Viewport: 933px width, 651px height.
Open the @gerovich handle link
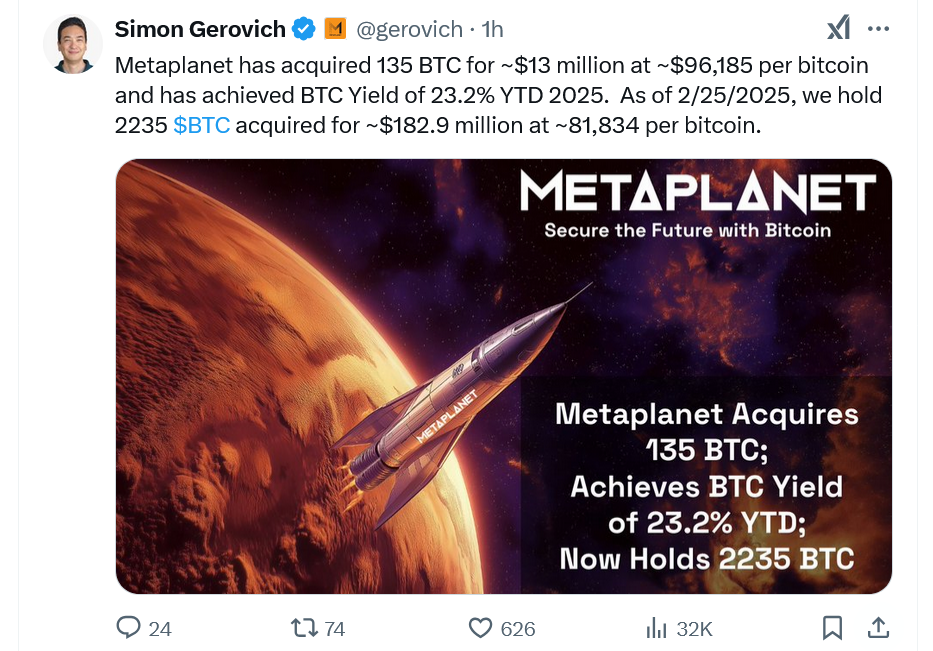(409, 29)
